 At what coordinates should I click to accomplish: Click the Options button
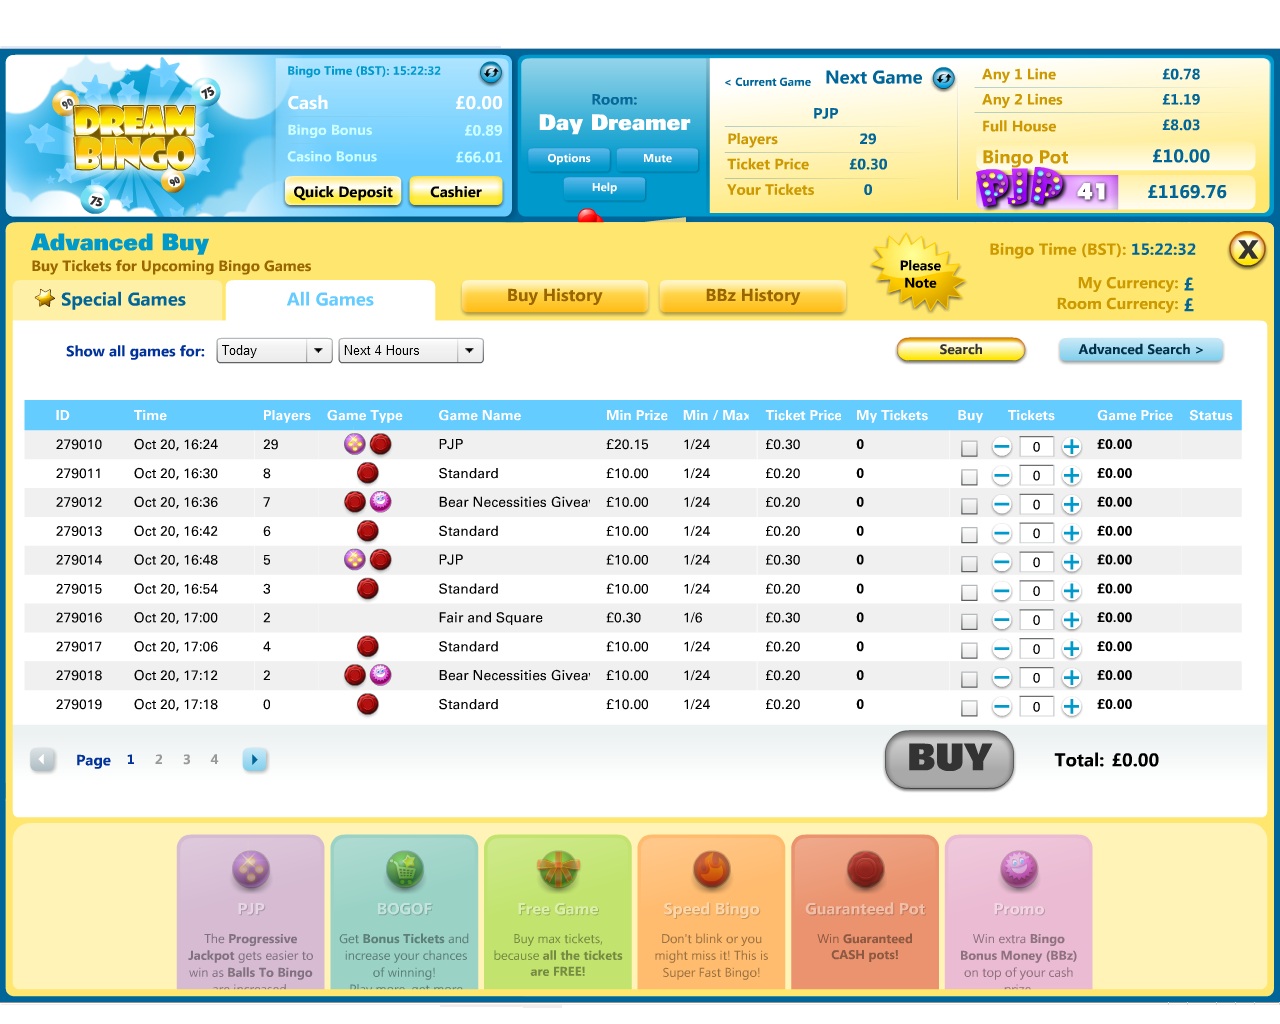coord(568,159)
